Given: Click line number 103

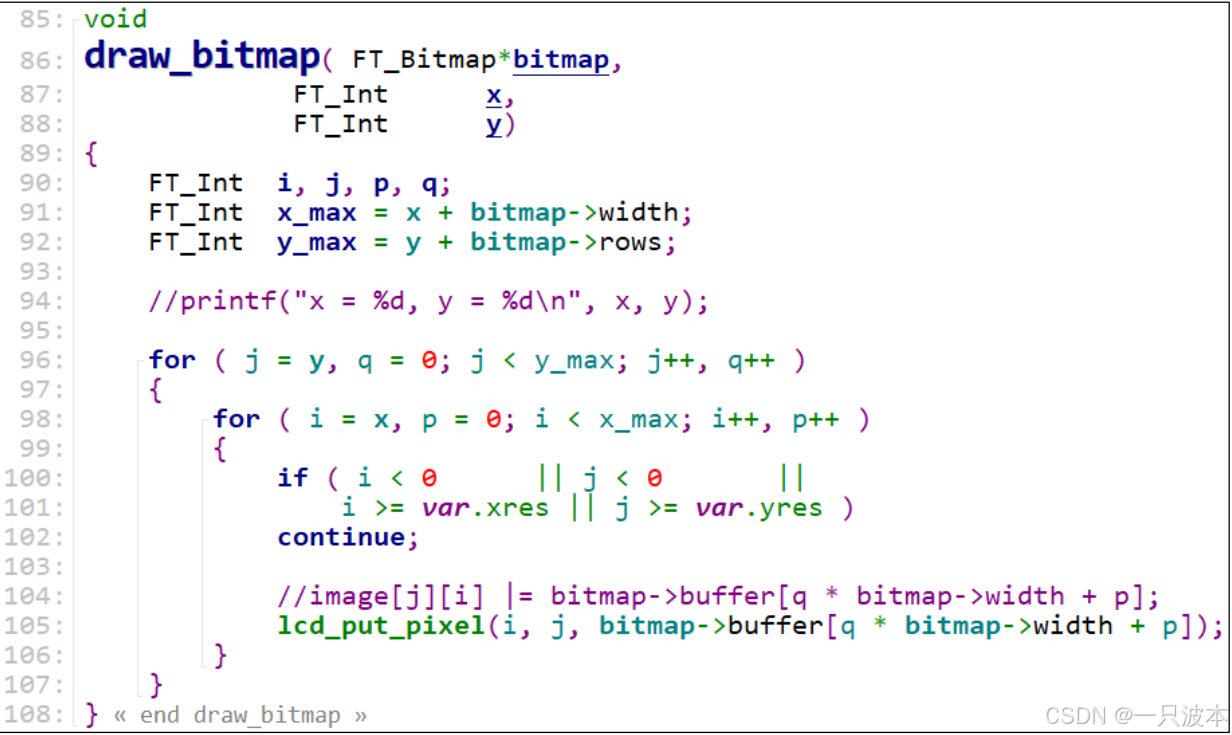Looking at the screenshot, I should click(x=33, y=567).
